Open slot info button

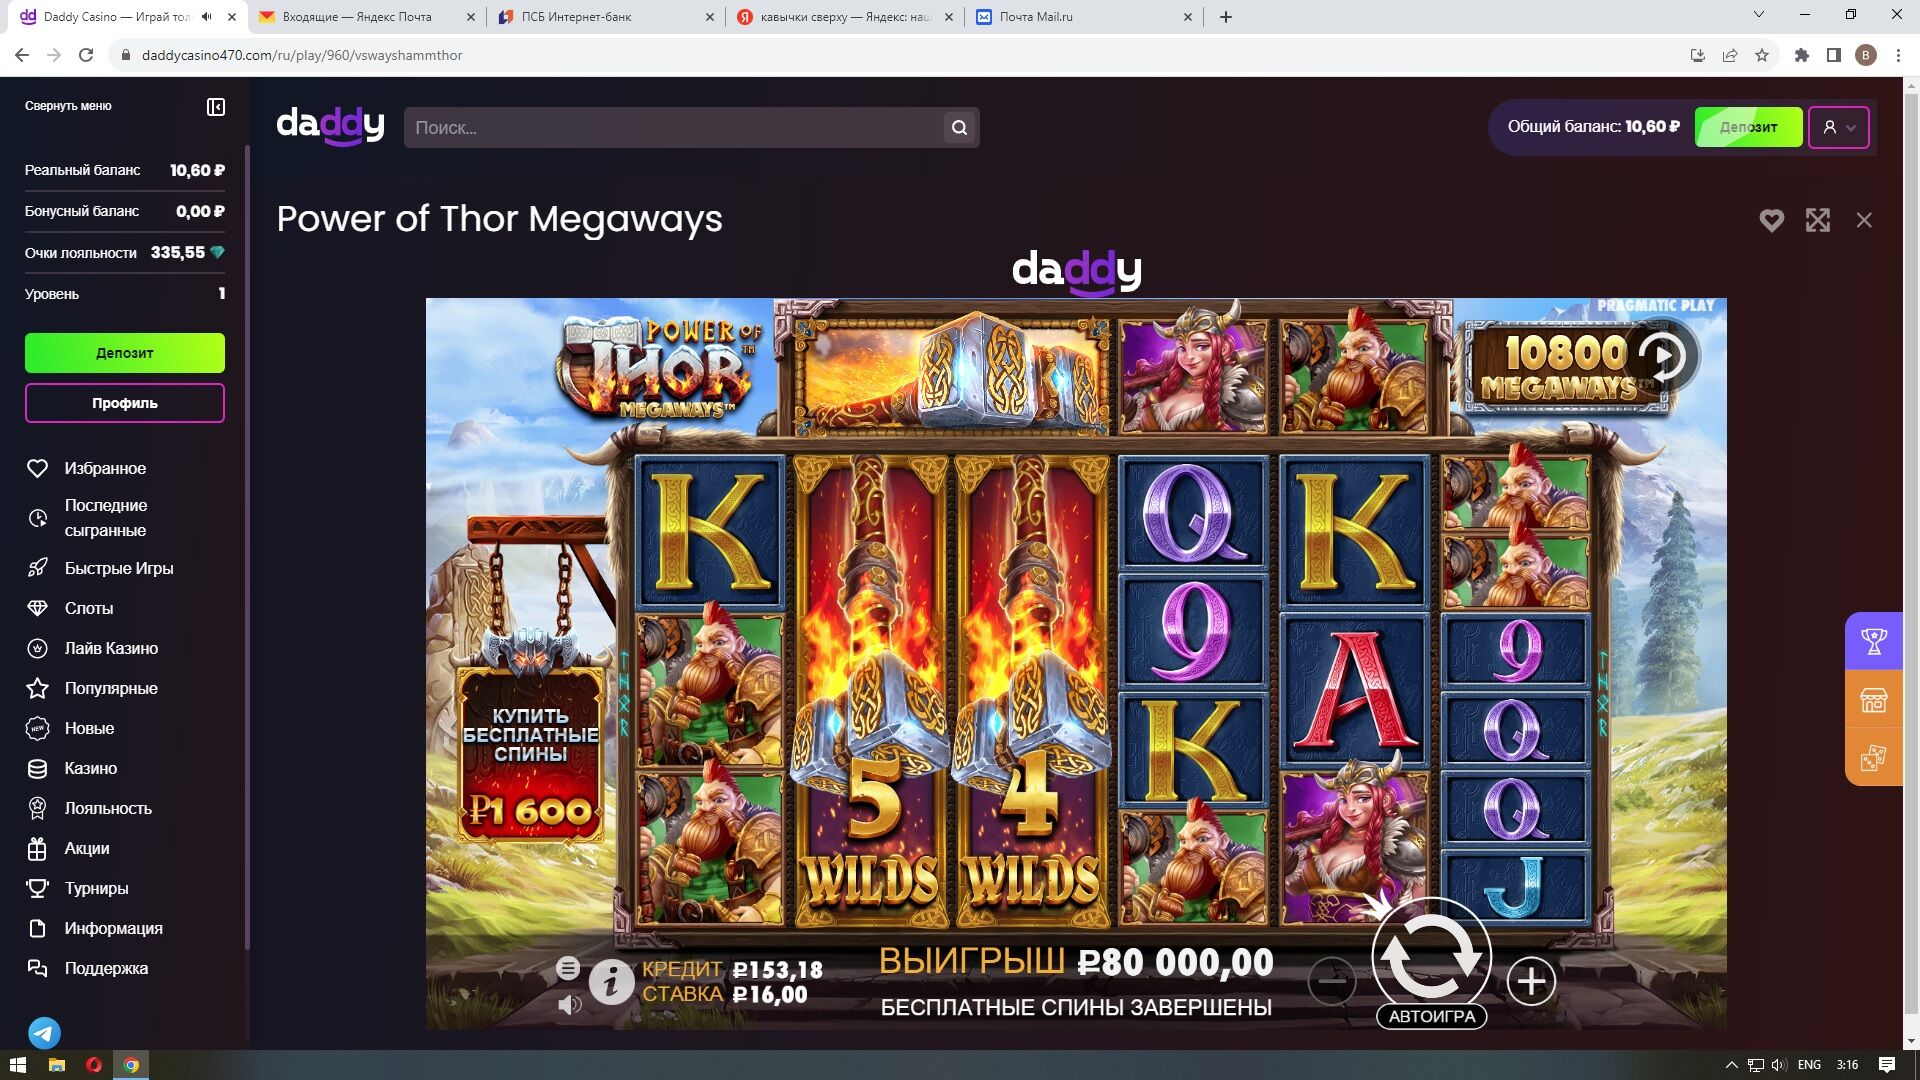[611, 981]
